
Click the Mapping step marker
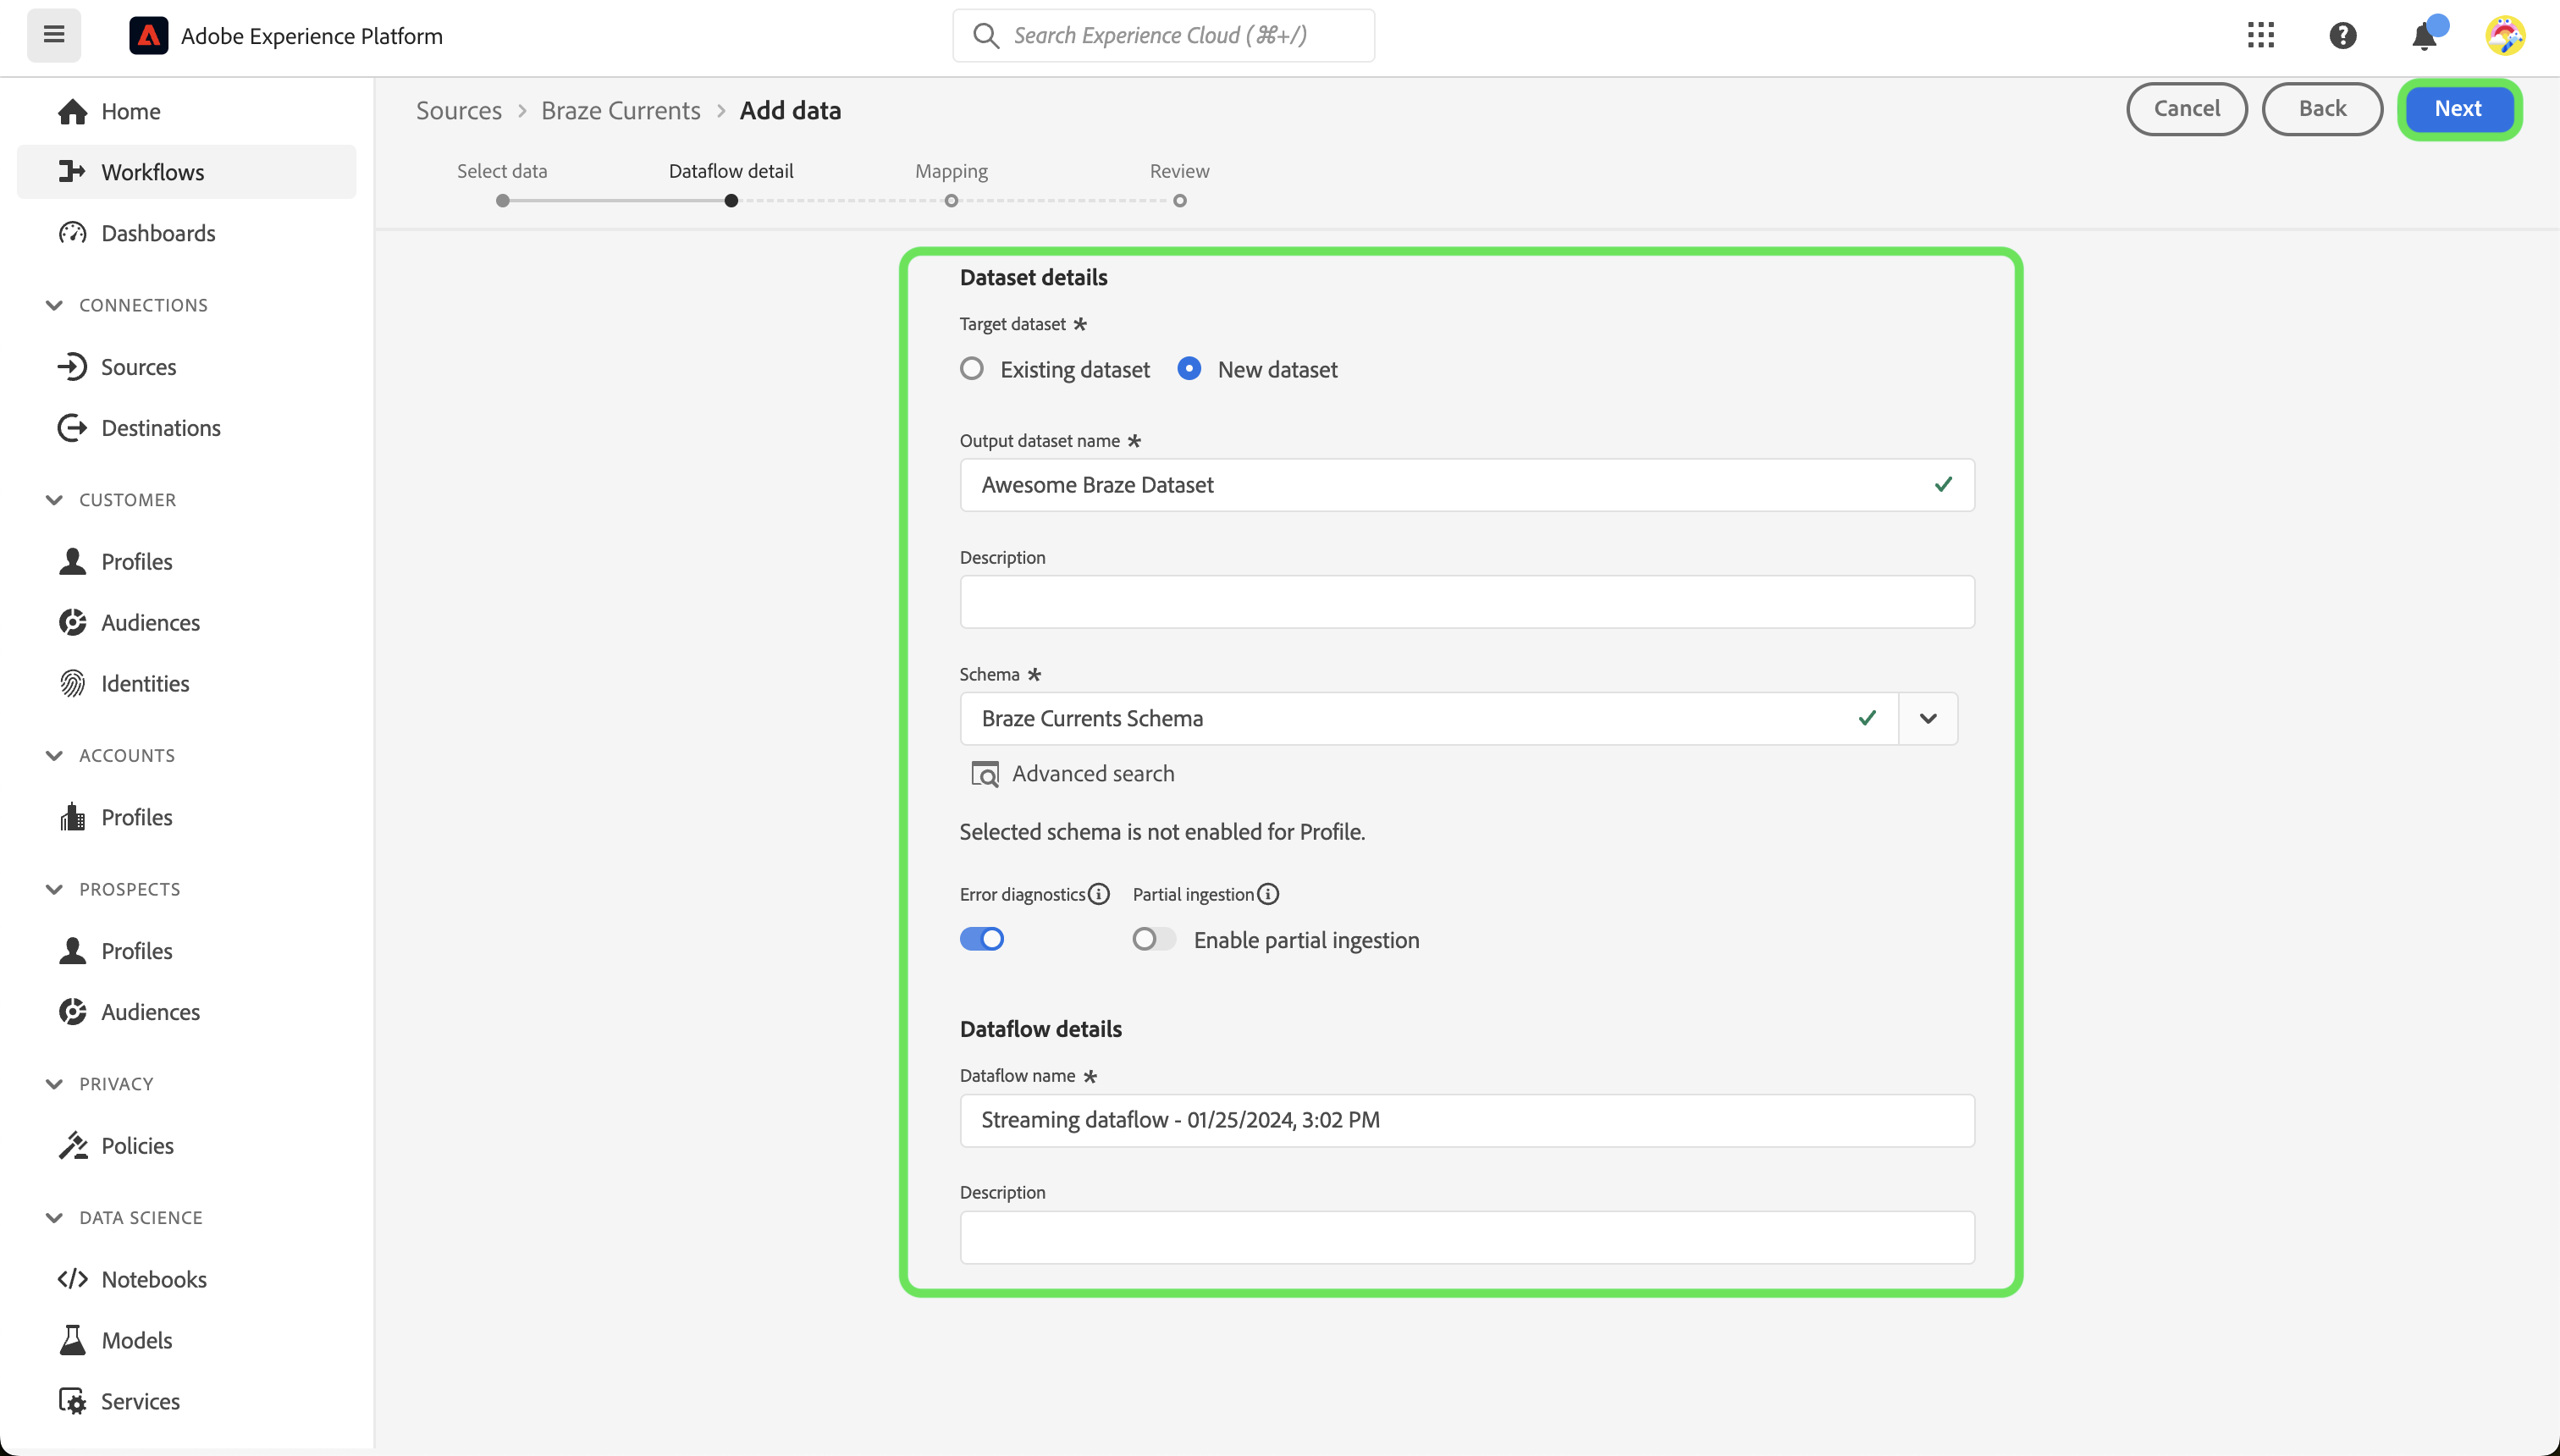pyautogui.click(x=951, y=201)
